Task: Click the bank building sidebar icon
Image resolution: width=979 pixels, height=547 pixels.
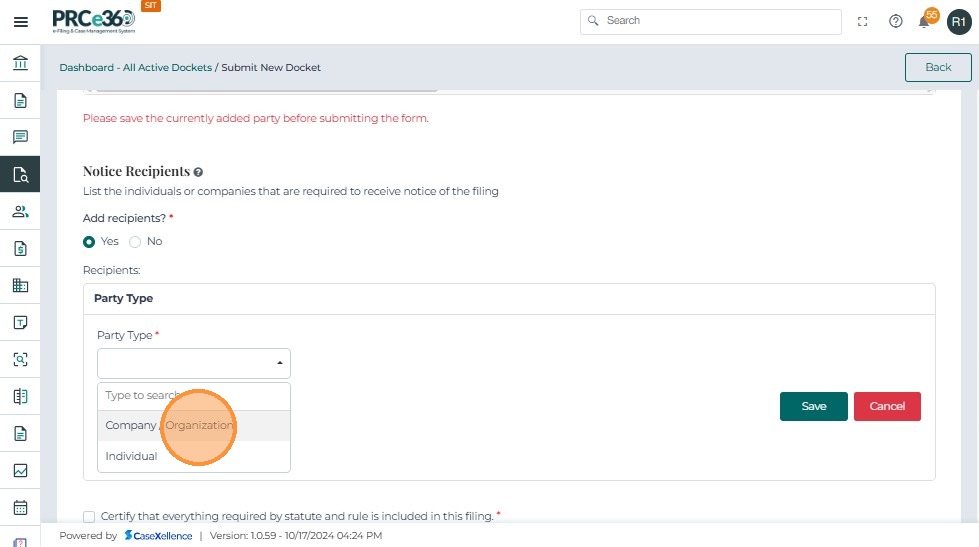Action: [20, 64]
